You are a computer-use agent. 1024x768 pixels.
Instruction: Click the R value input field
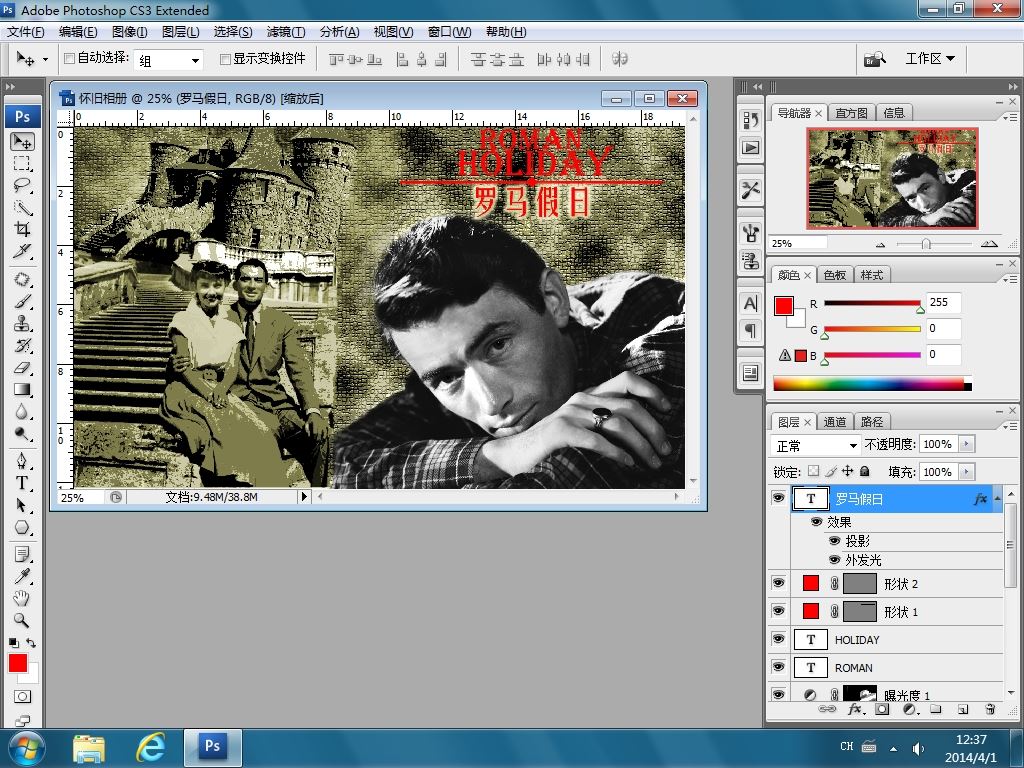point(943,302)
